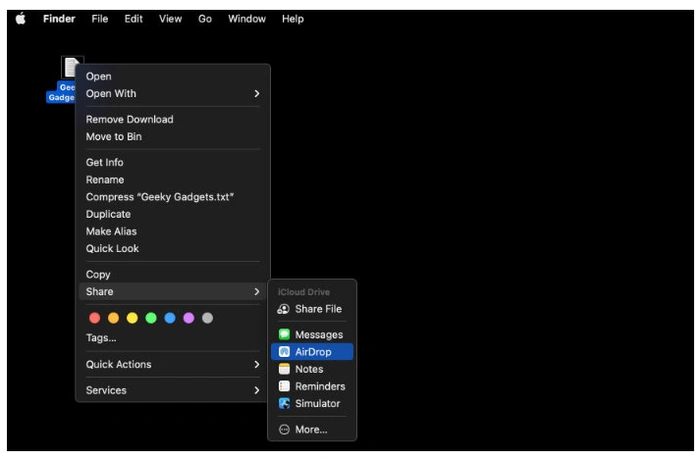The image size is (700, 459).
Task: Apply the gray tag color
Action: coord(207,318)
